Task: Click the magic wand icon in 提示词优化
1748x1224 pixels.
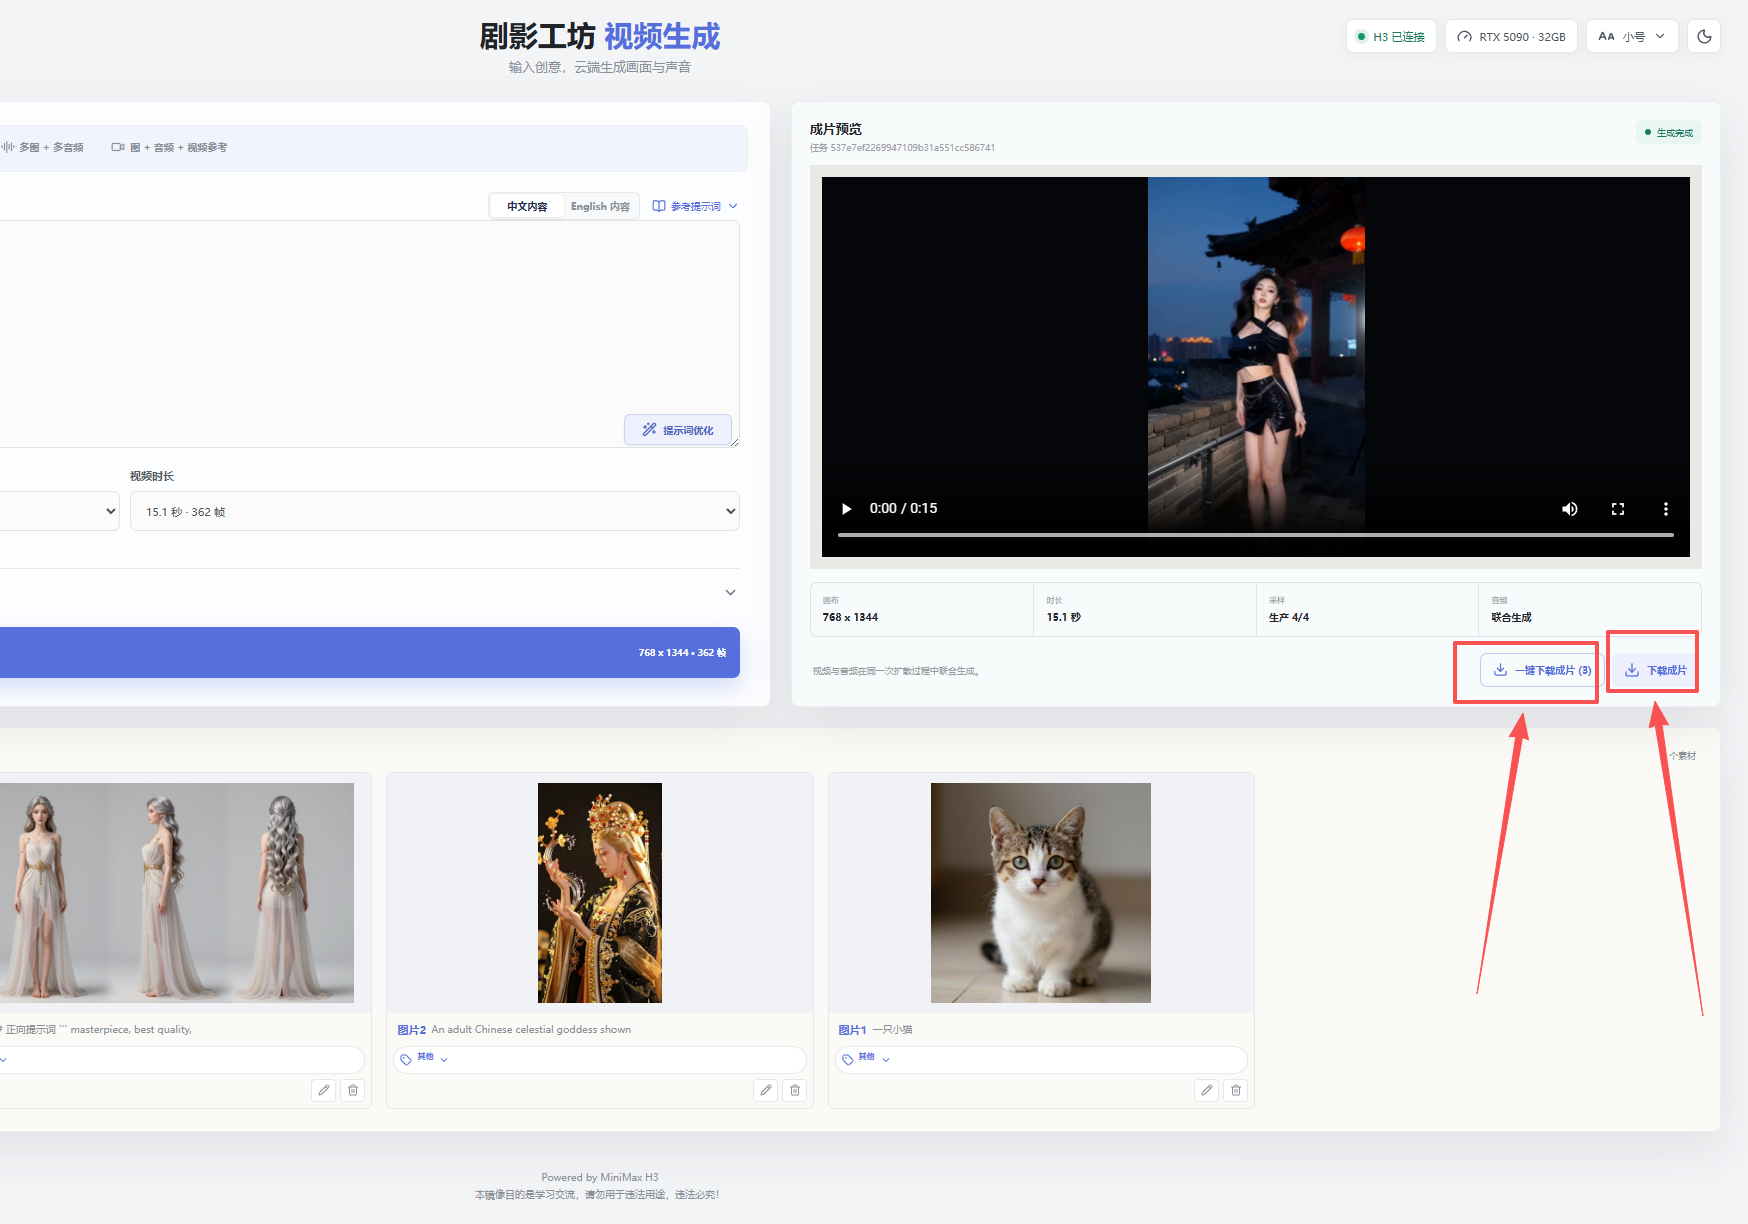Action: tap(649, 430)
